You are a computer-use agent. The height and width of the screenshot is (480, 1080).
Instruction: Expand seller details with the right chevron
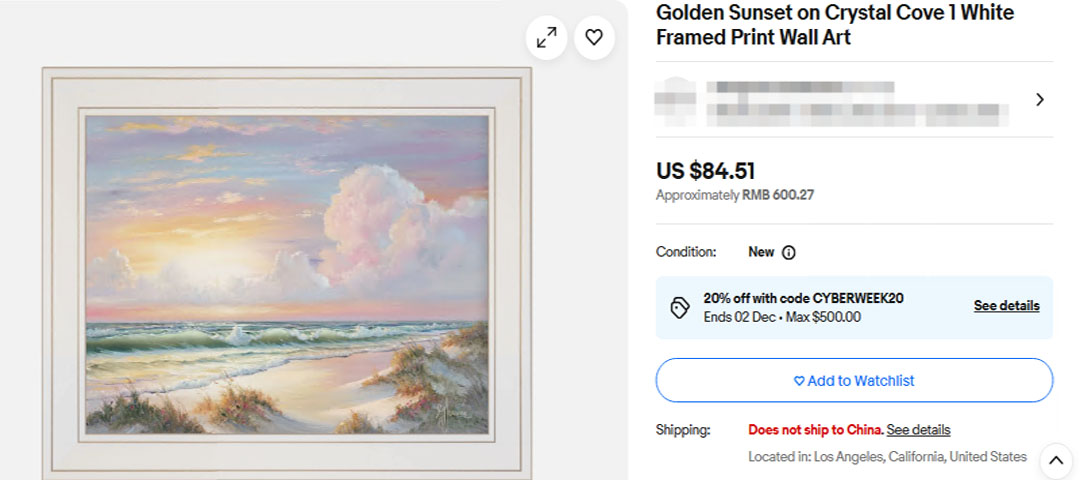pos(1040,100)
